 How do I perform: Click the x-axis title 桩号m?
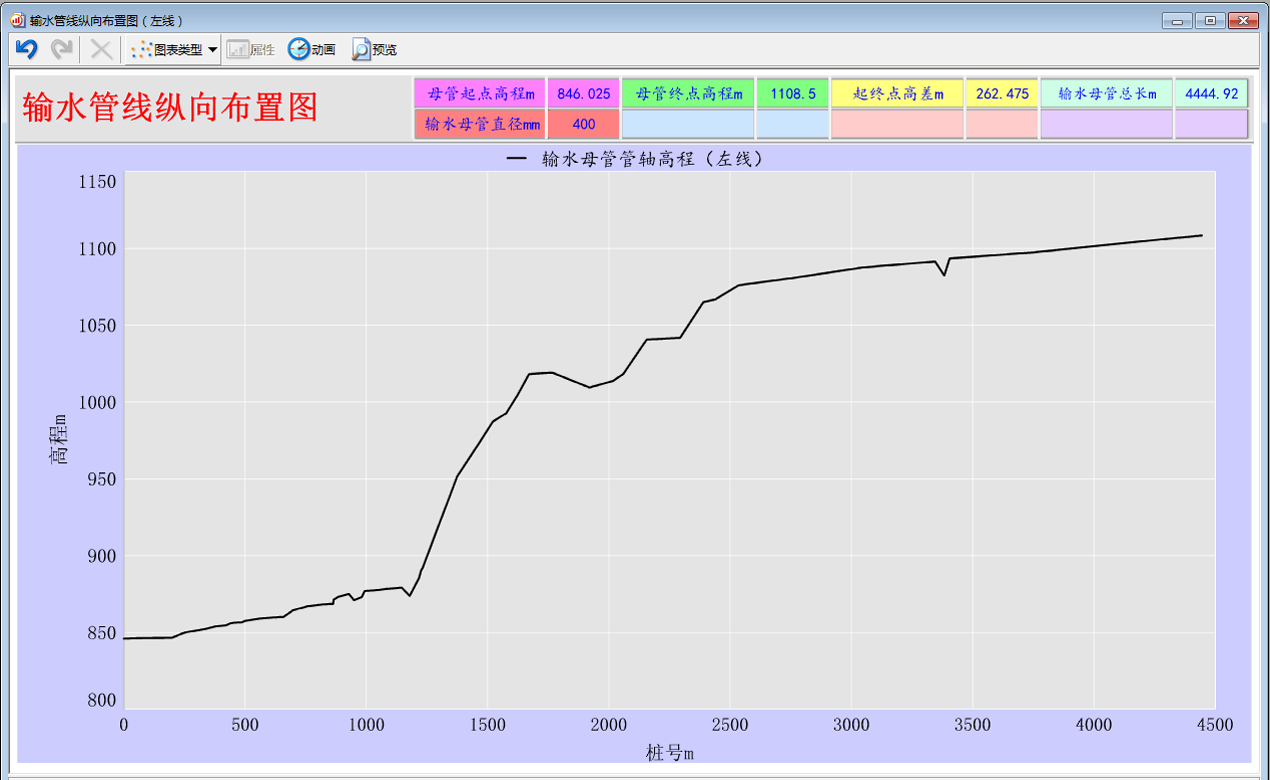[669, 753]
